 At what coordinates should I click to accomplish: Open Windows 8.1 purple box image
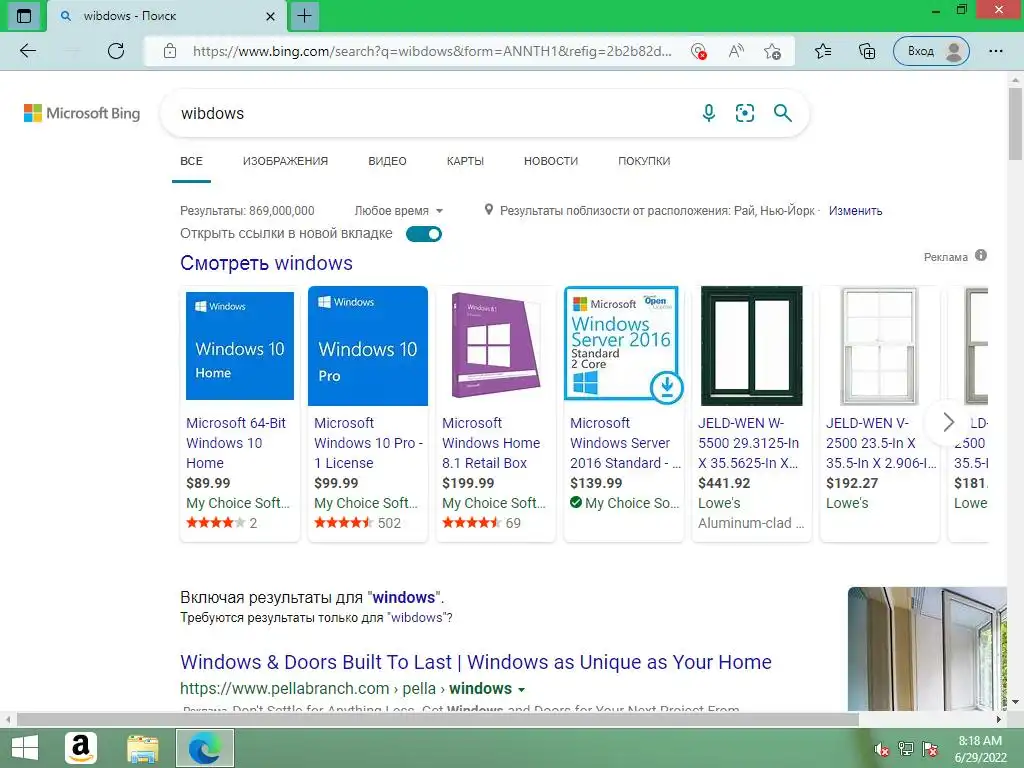coord(496,345)
